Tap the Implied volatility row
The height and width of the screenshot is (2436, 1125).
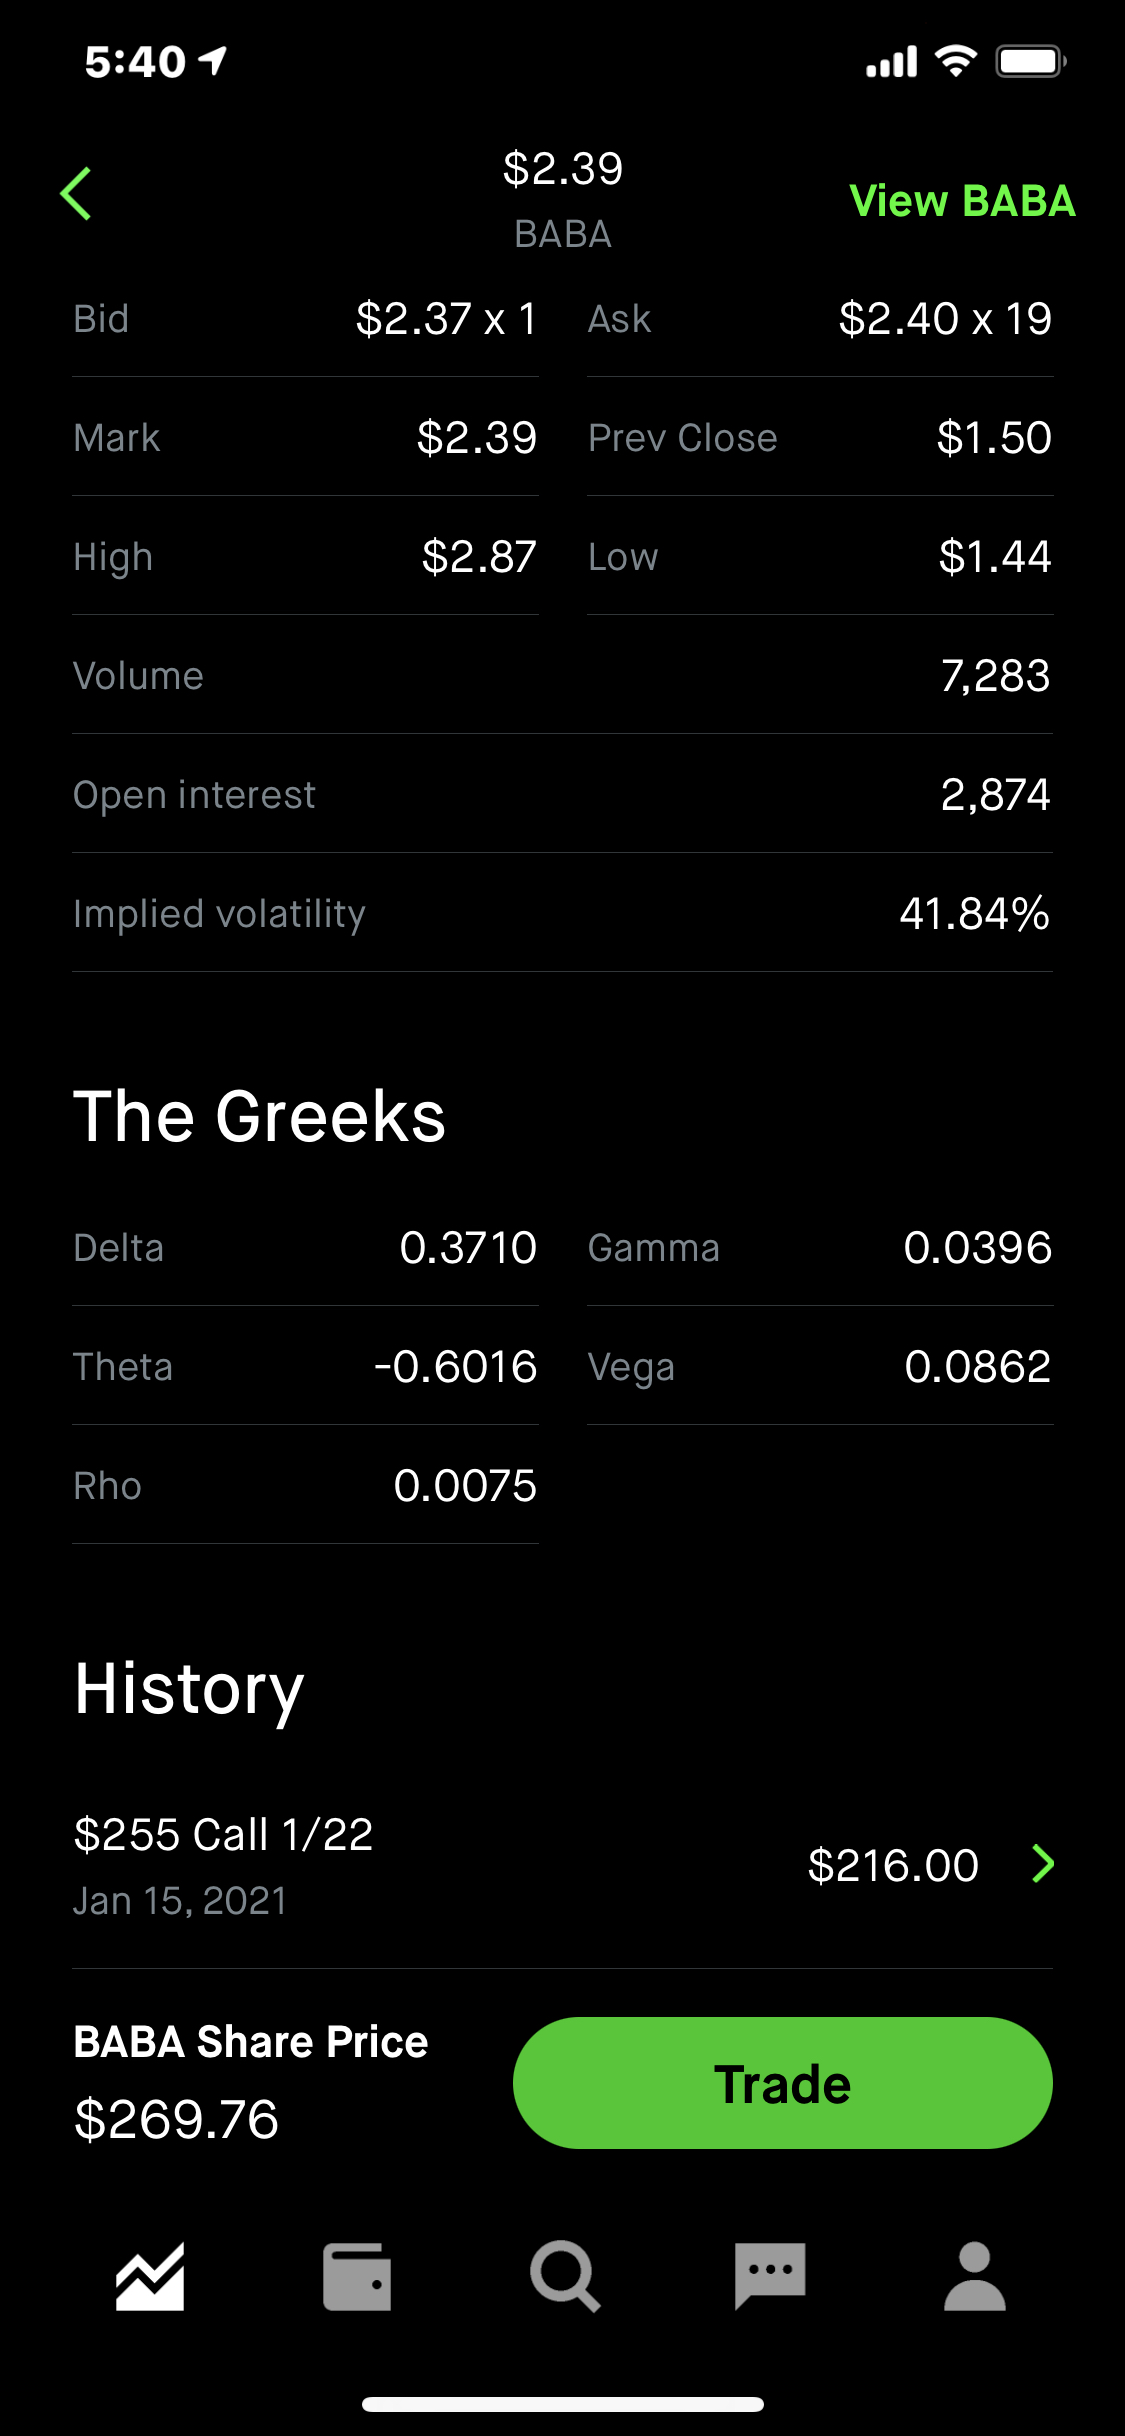[562, 914]
